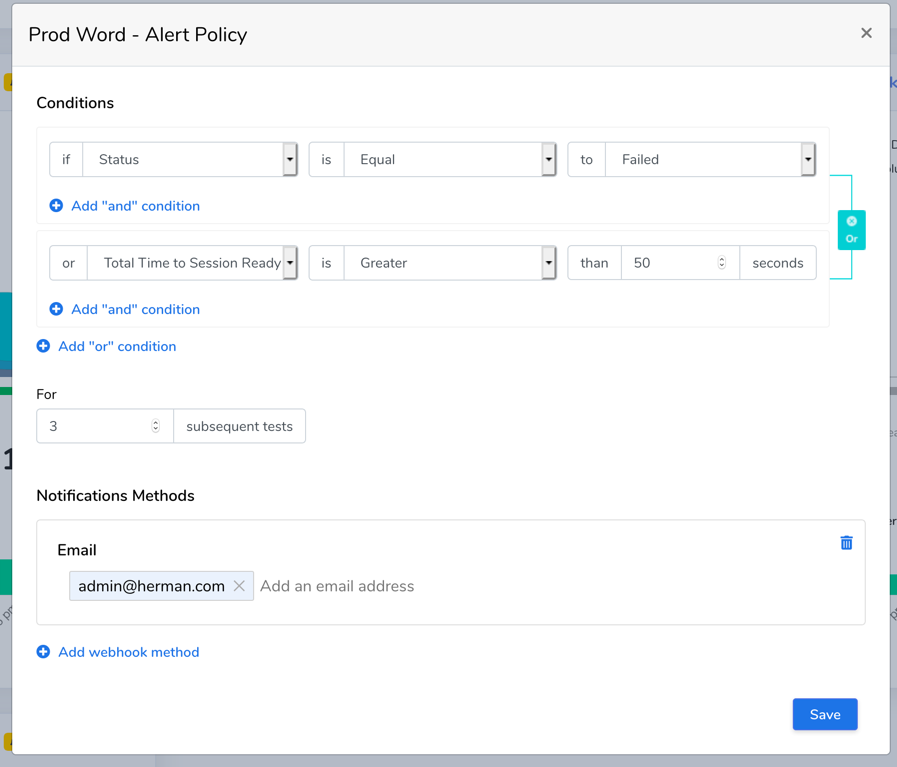Close the Alert Policy dialog
Screen dimensions: 897x767
[x=866, y=33]
